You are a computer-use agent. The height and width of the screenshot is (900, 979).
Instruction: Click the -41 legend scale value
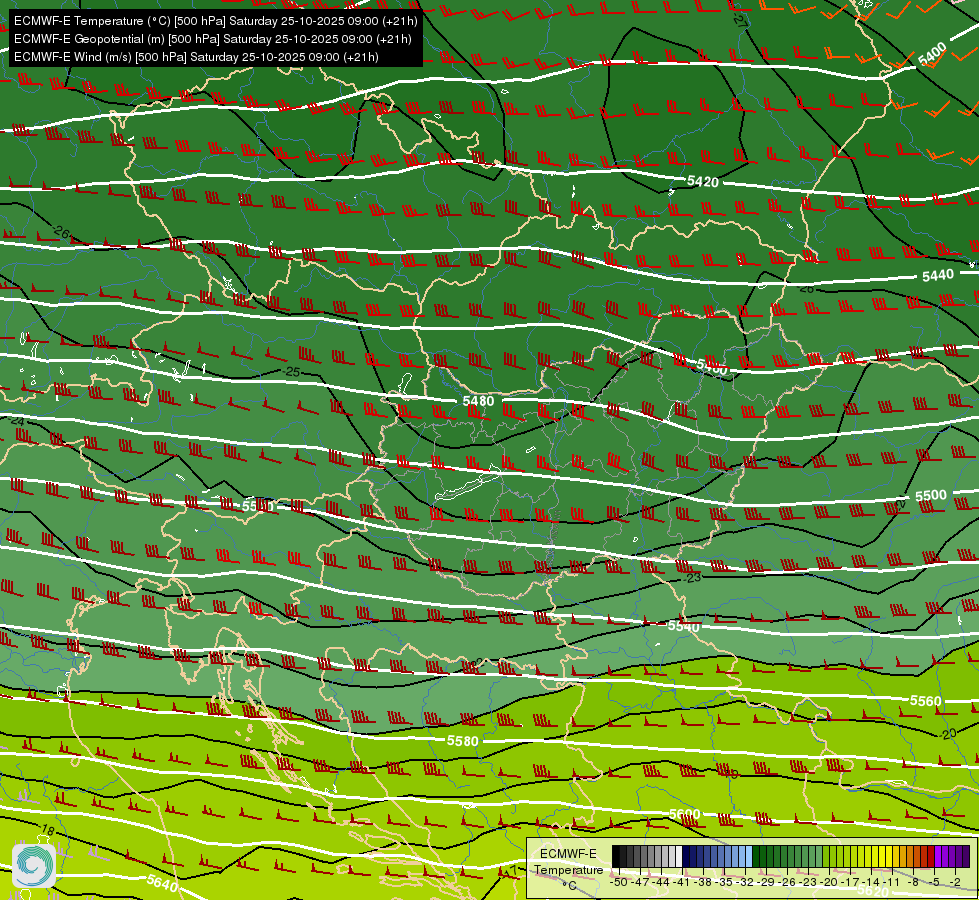click(x=682, y=883)
